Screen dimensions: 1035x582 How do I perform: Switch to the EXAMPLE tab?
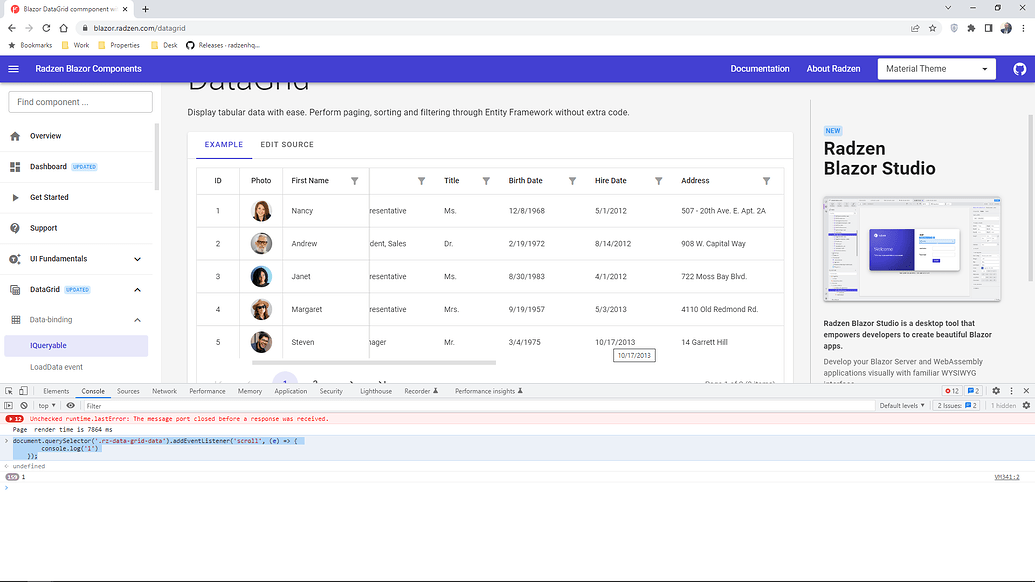click(x=224, y=145)
